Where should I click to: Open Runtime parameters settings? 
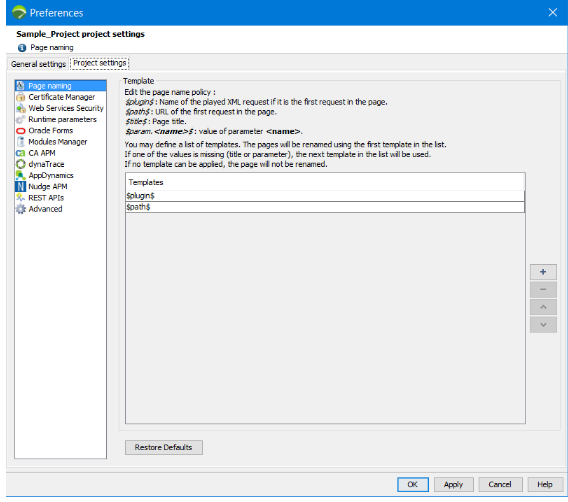[62, 120]
